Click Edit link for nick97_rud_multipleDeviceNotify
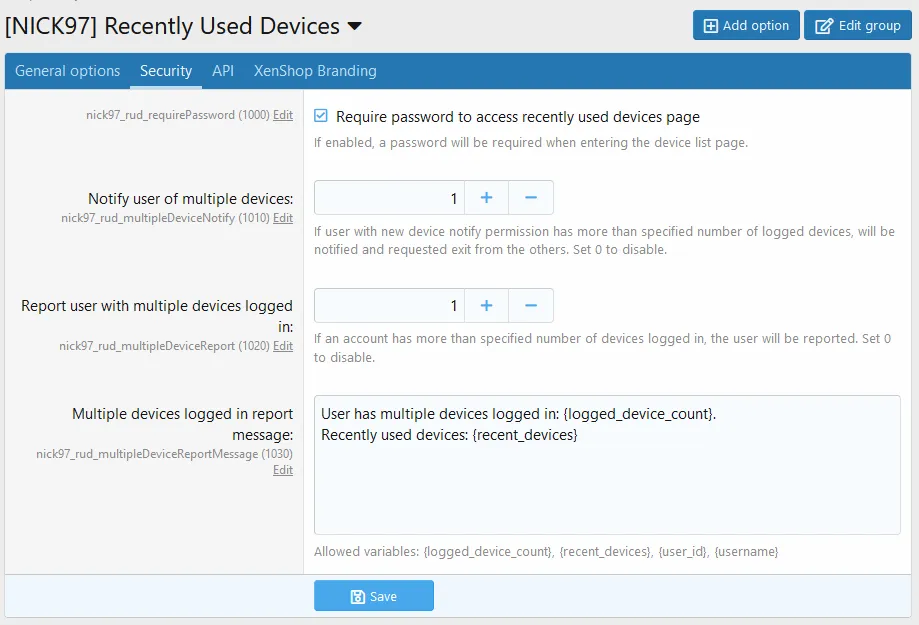Viewport: 919px width, 625px height. click(x=283, y=218)
